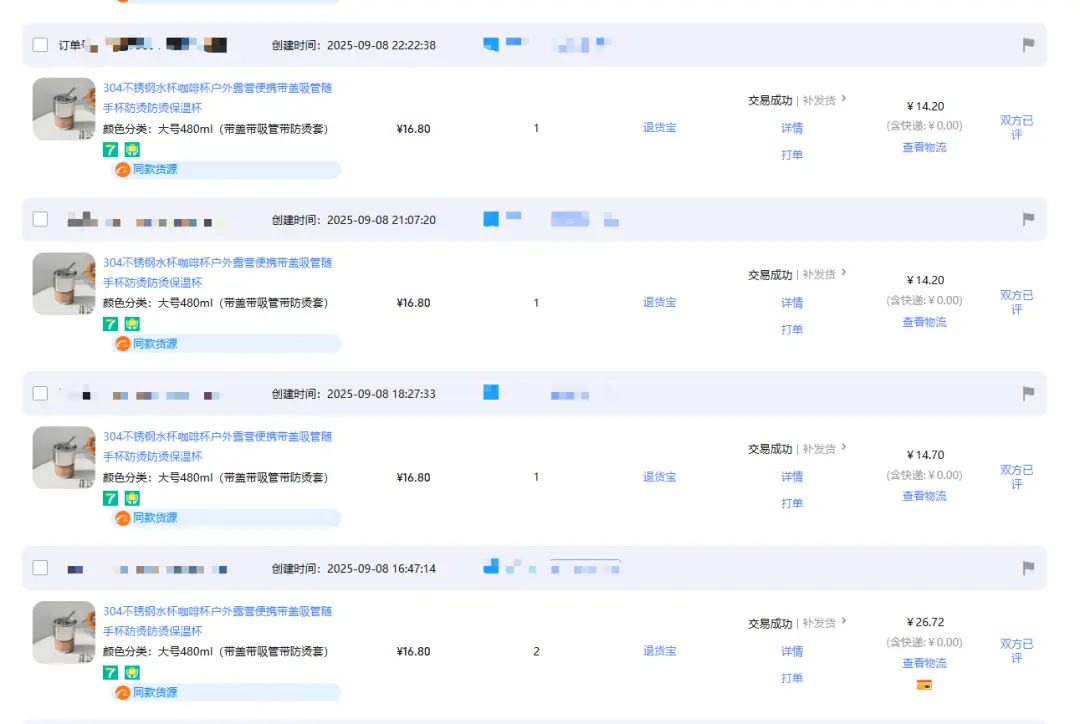
Task: Click the flag icon on the 21:07:20 order
Action: click(1027, 219)
